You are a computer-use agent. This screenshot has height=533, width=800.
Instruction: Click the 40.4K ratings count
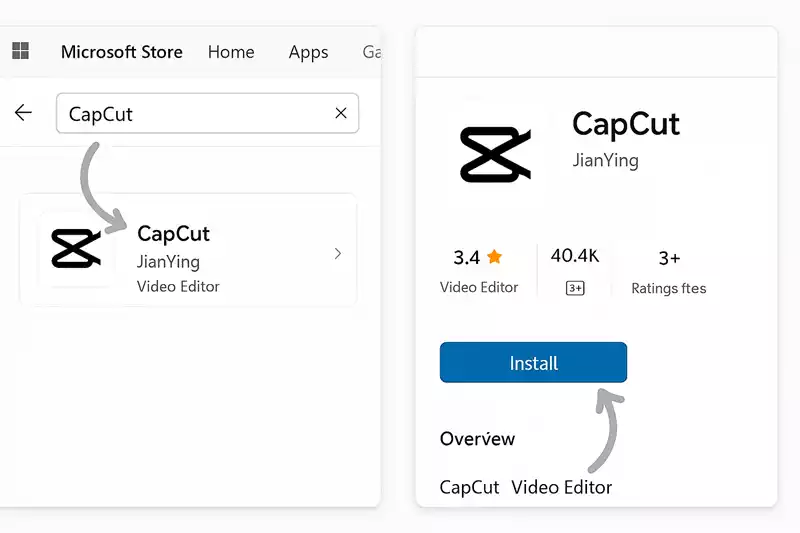(574, 256)
